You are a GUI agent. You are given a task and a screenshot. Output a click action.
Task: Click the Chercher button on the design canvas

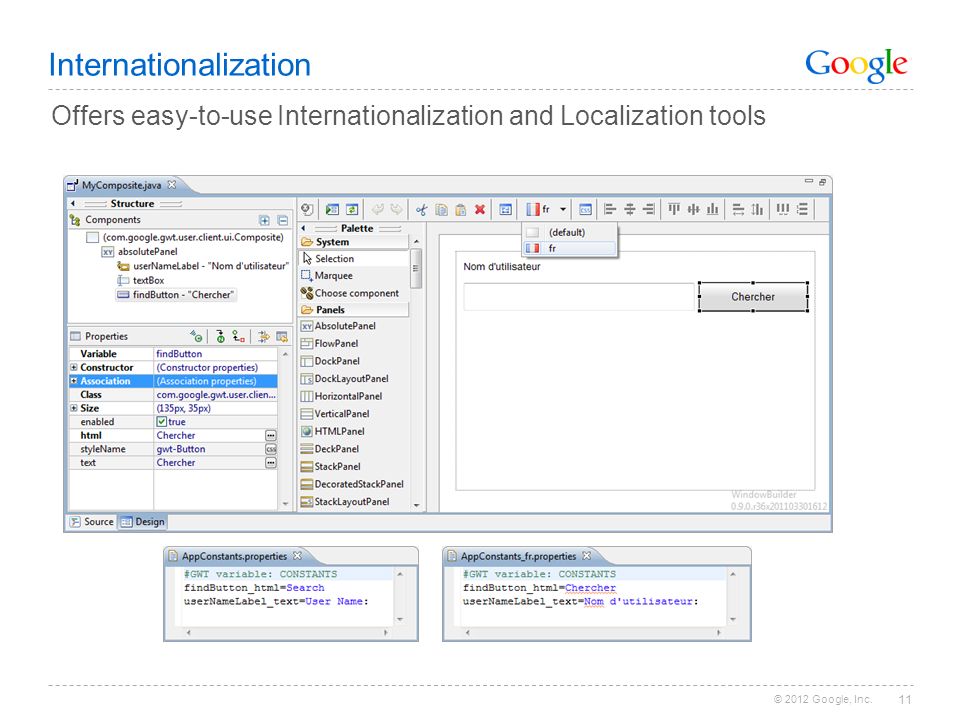pos(753,297)
